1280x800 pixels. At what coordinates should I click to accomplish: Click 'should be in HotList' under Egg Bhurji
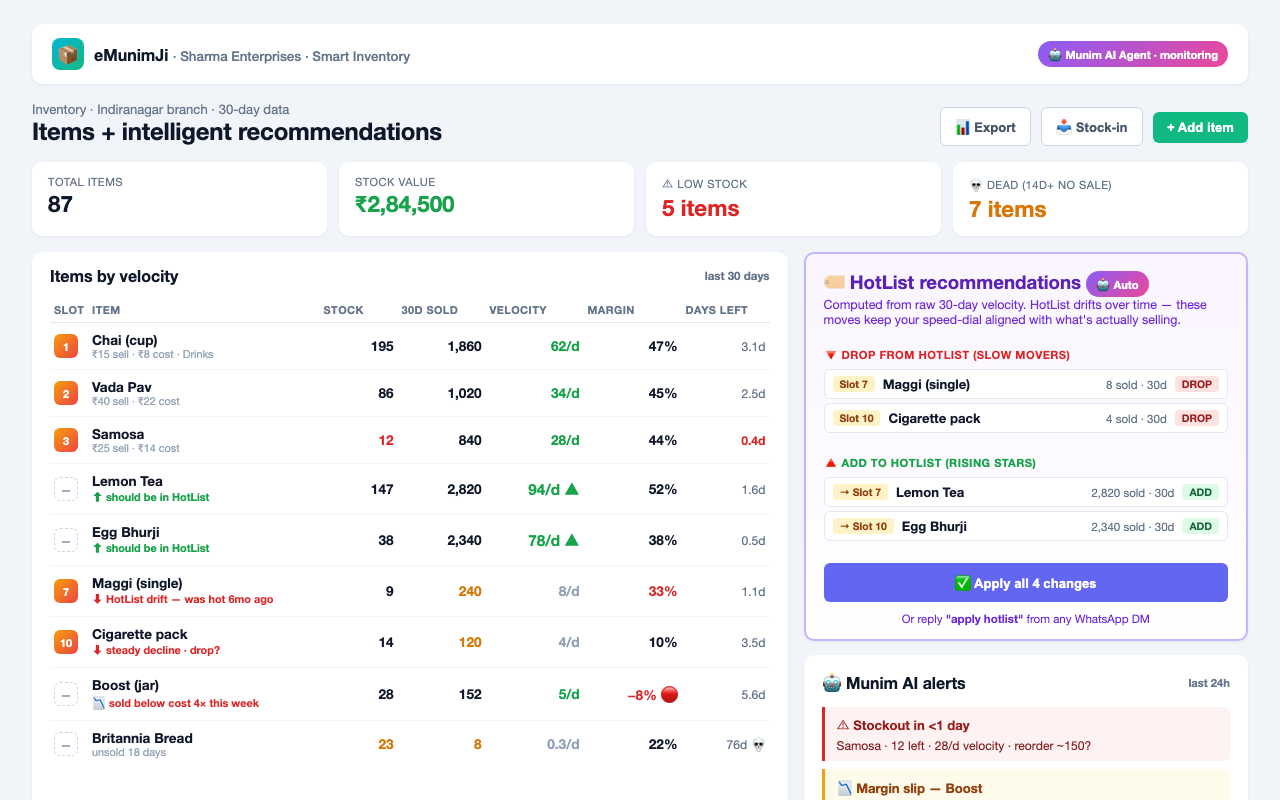click(151, 548)
